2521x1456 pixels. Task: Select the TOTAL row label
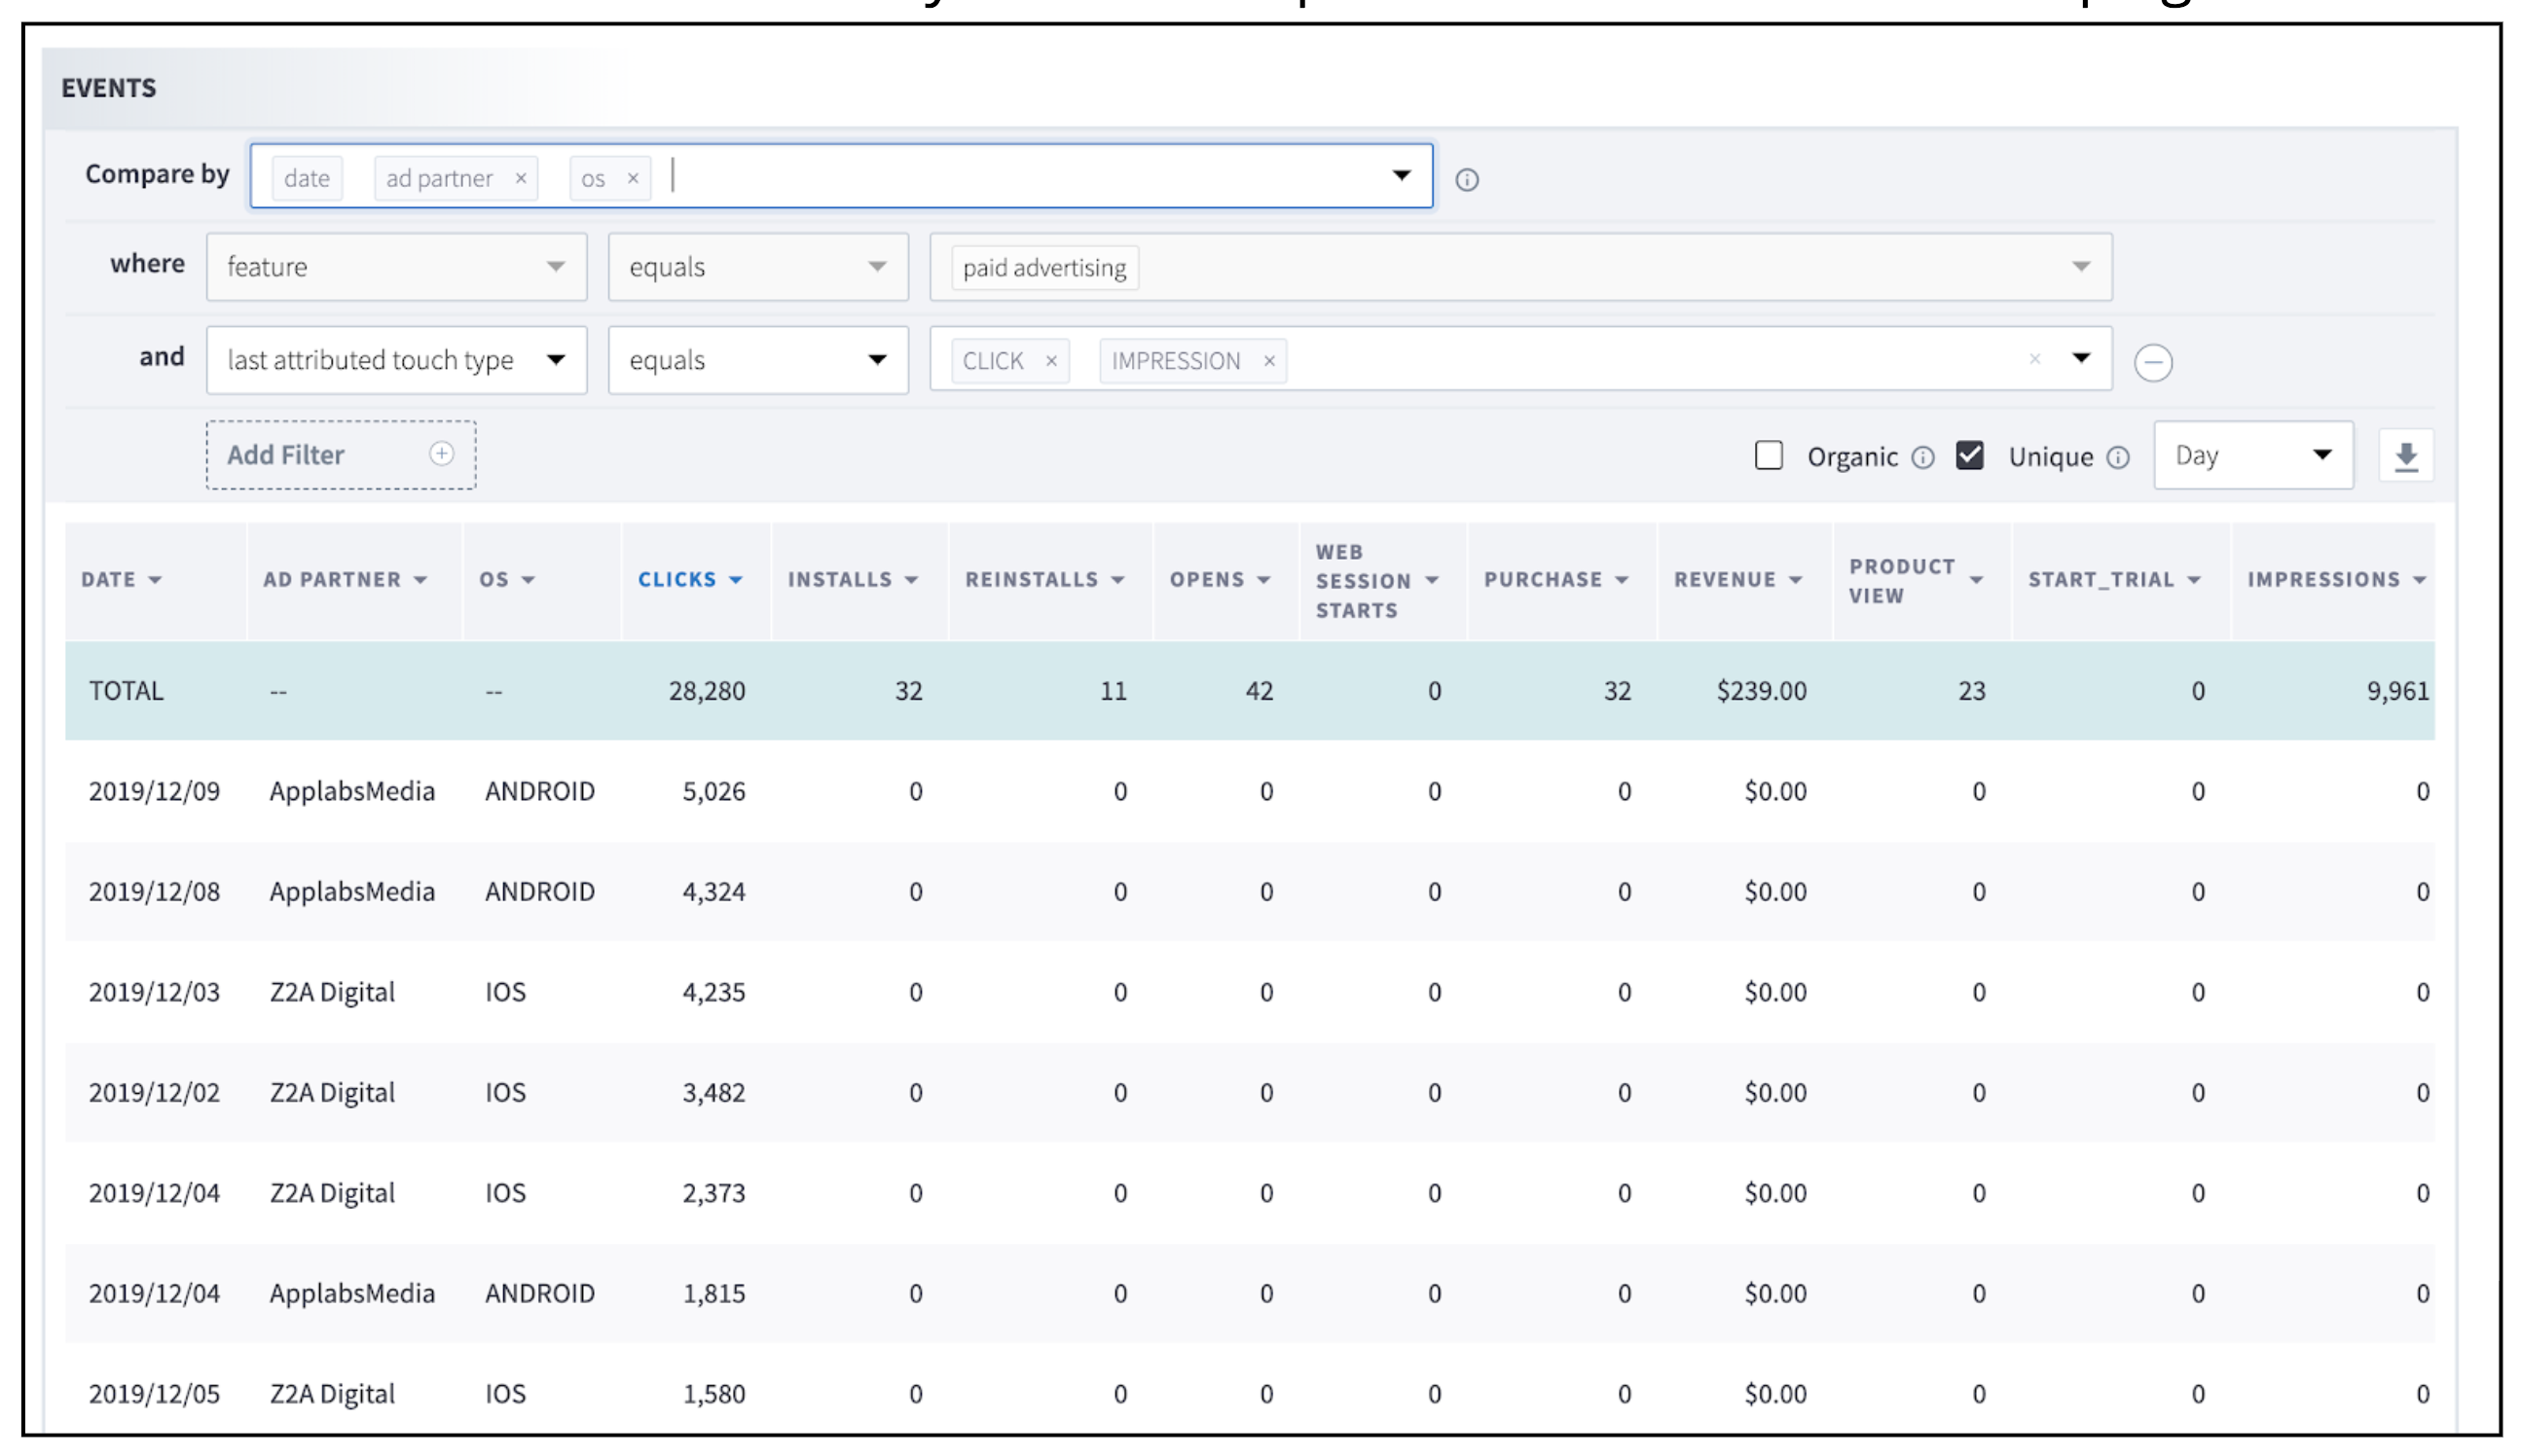click(126, 691)
